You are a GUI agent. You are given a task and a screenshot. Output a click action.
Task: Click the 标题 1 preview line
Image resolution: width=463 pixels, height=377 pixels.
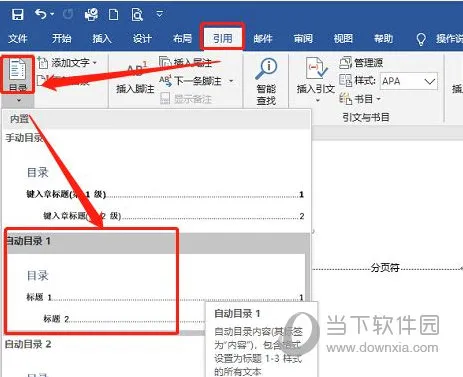165,297
